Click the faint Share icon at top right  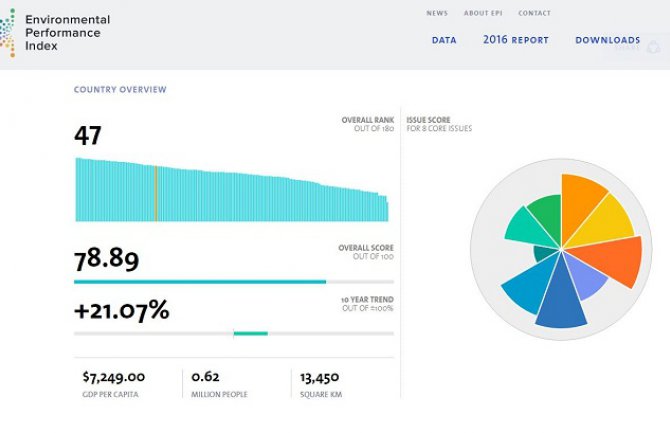(x=652, y=47)
